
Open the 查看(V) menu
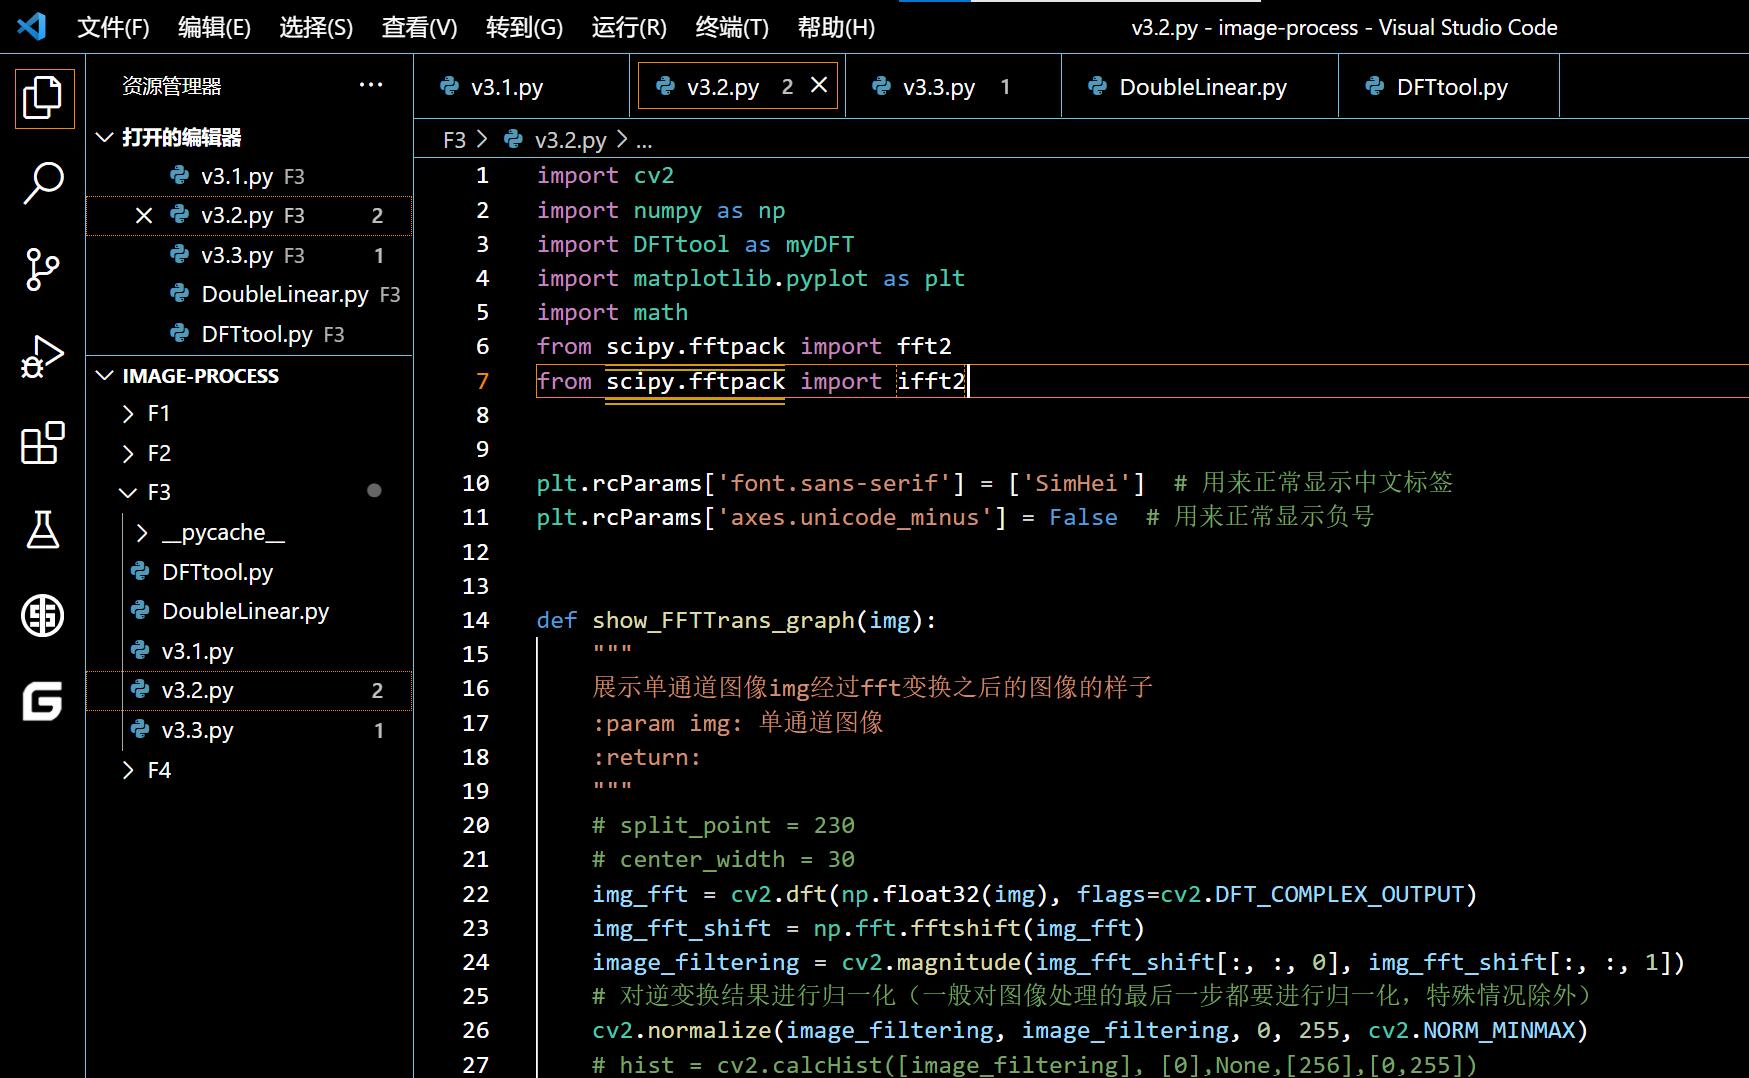click(x=419, y=27)
